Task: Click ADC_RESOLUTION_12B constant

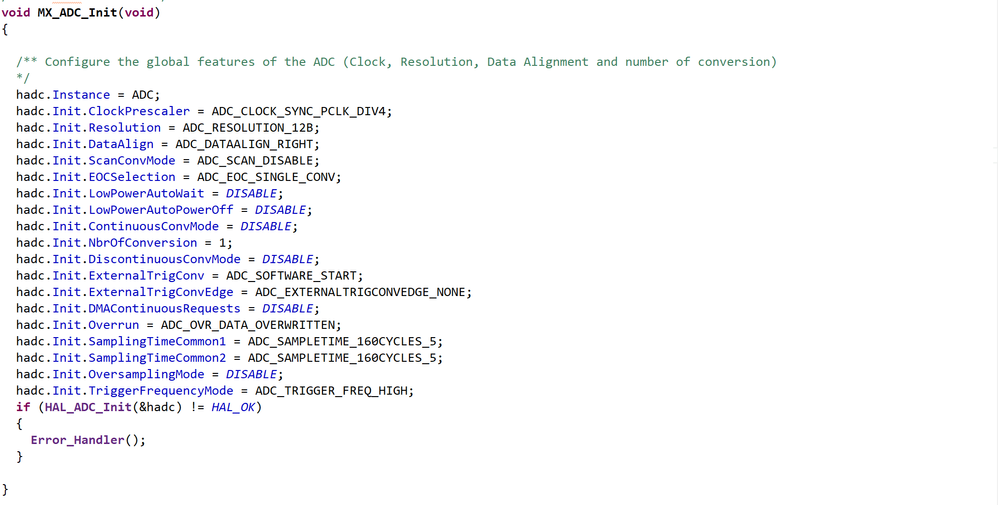Action: (248, 127)
